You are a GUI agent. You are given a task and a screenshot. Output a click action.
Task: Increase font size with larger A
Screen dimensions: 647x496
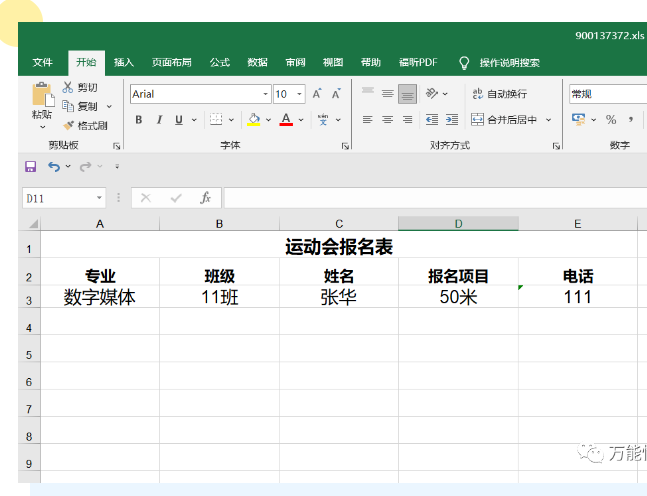(x=317, y=94)
